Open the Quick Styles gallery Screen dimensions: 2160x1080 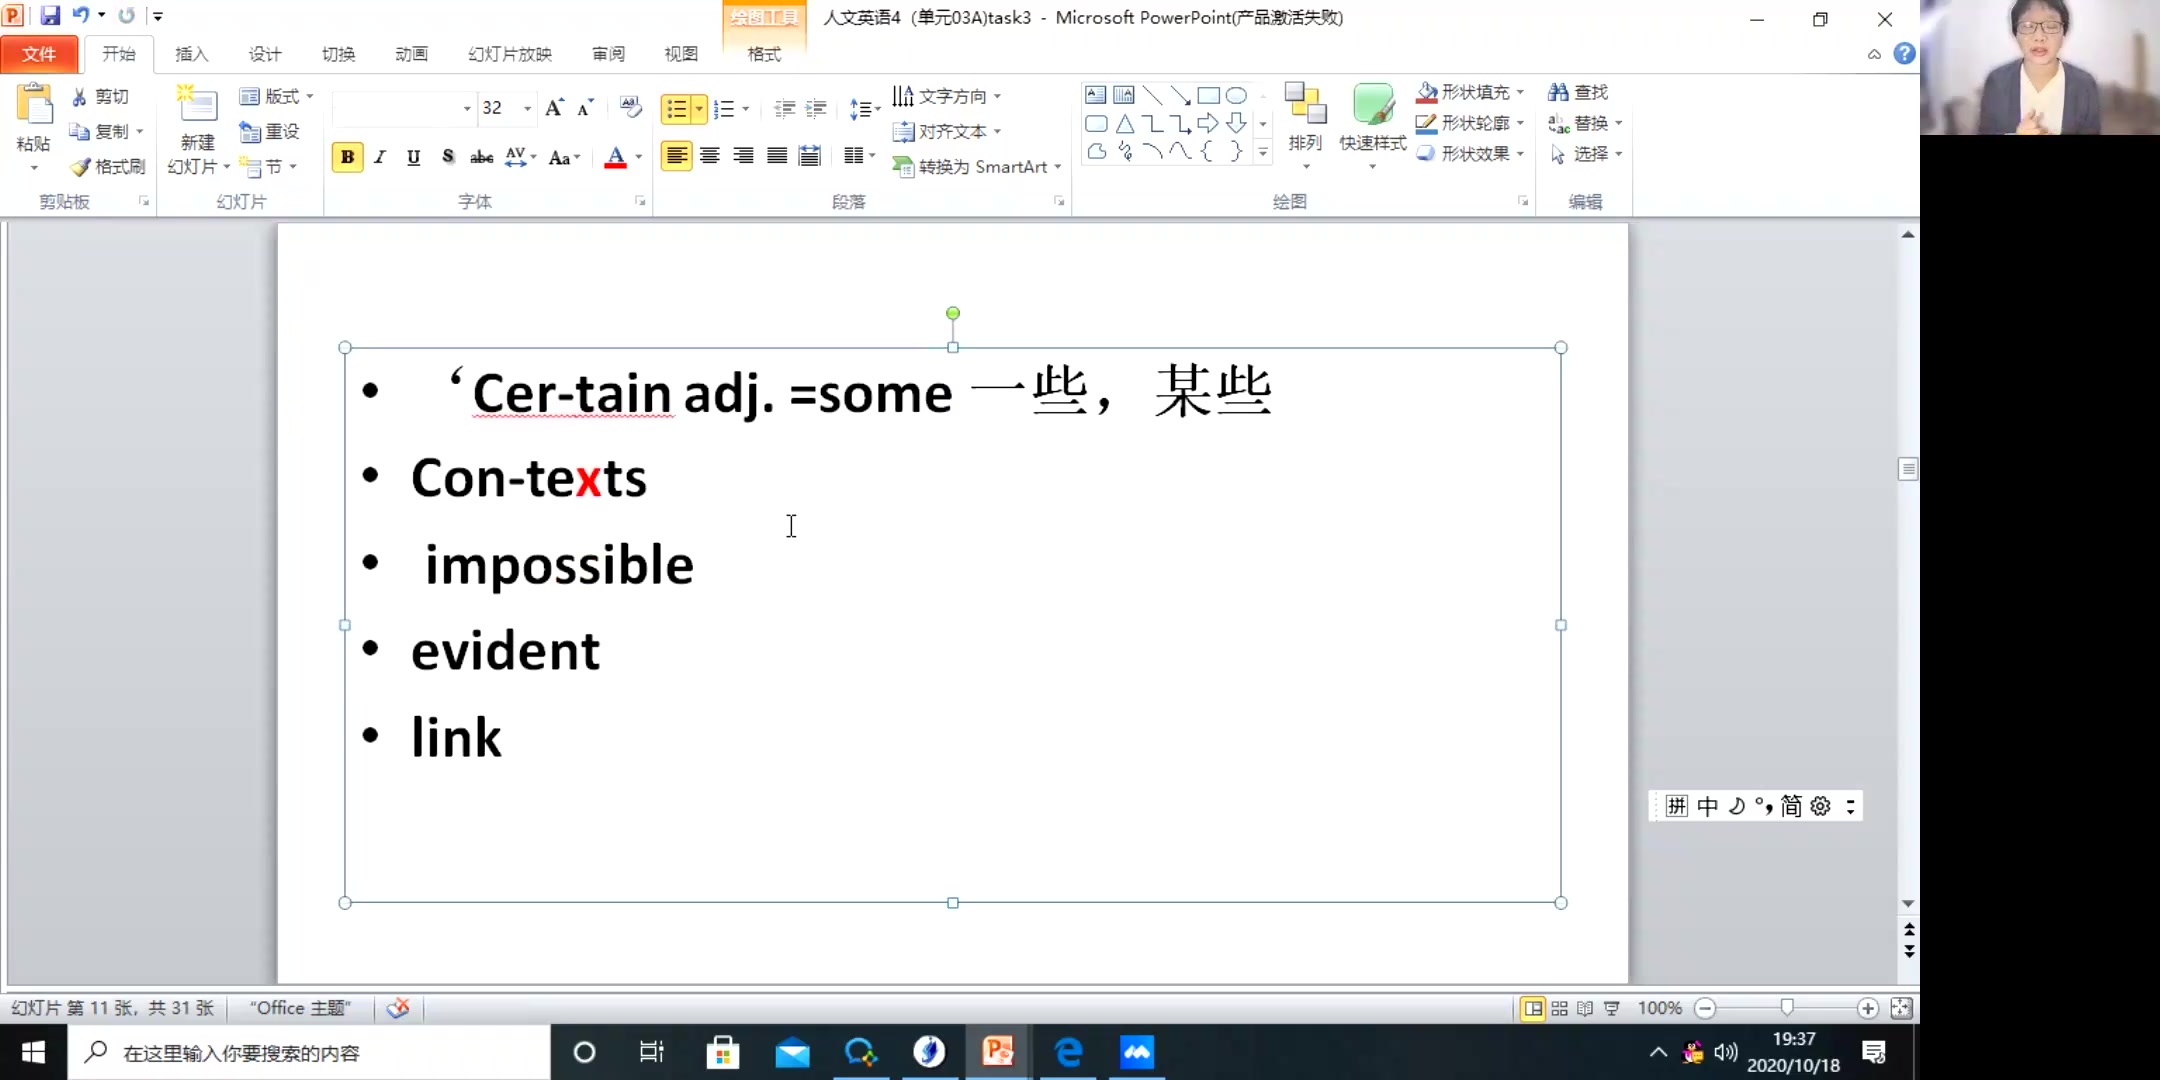pos(1373,125)
